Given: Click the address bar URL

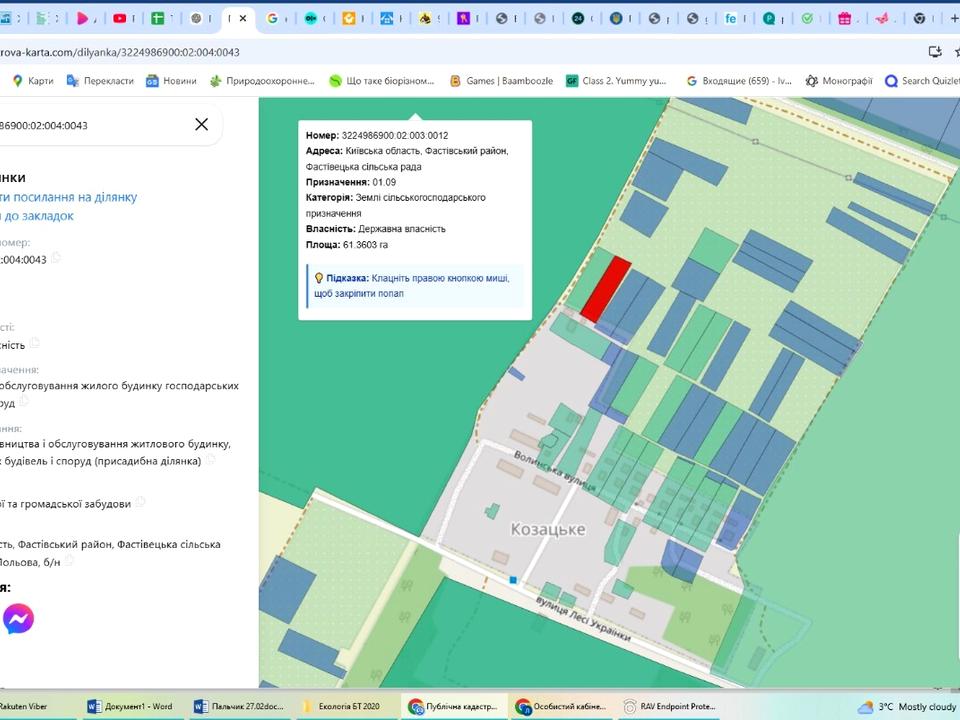Looking at the screenshot, I should point(120,52).
